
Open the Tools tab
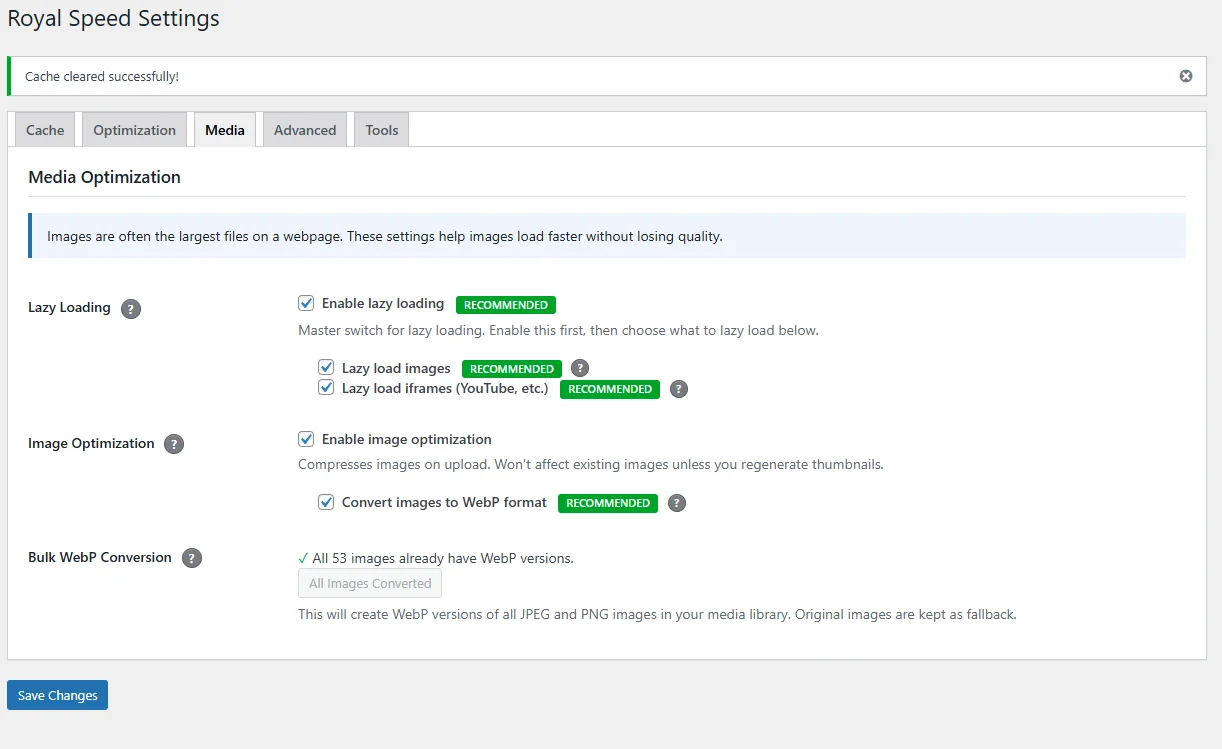[380, 130]
